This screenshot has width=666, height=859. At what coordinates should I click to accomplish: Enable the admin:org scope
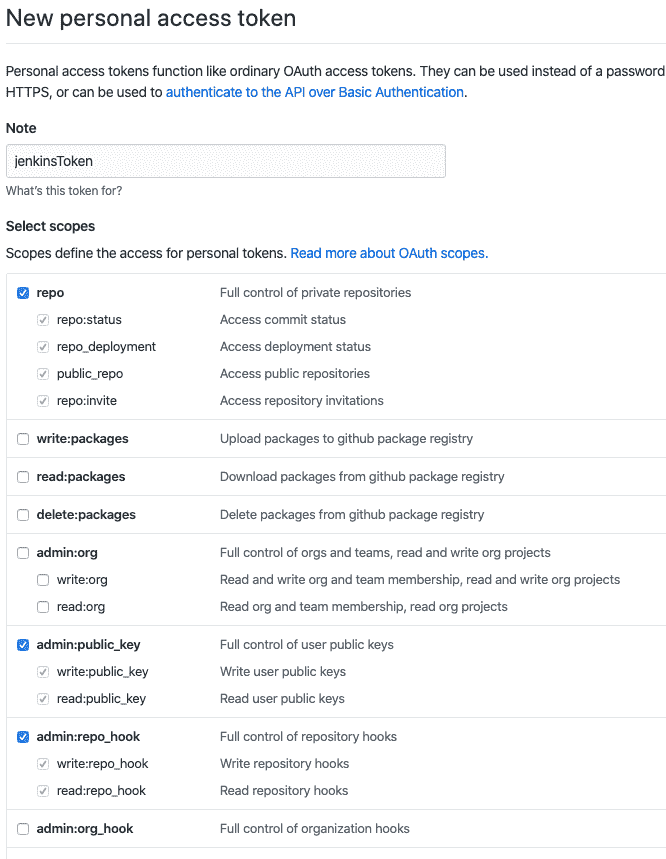coord(23,553)
